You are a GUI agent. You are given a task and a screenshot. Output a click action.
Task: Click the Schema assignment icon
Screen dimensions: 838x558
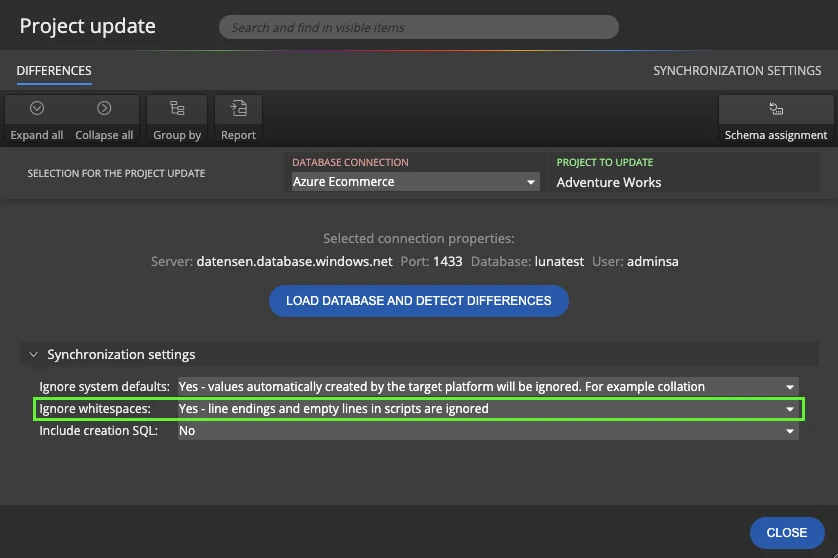pyautogui.click(x=776, y=108)
